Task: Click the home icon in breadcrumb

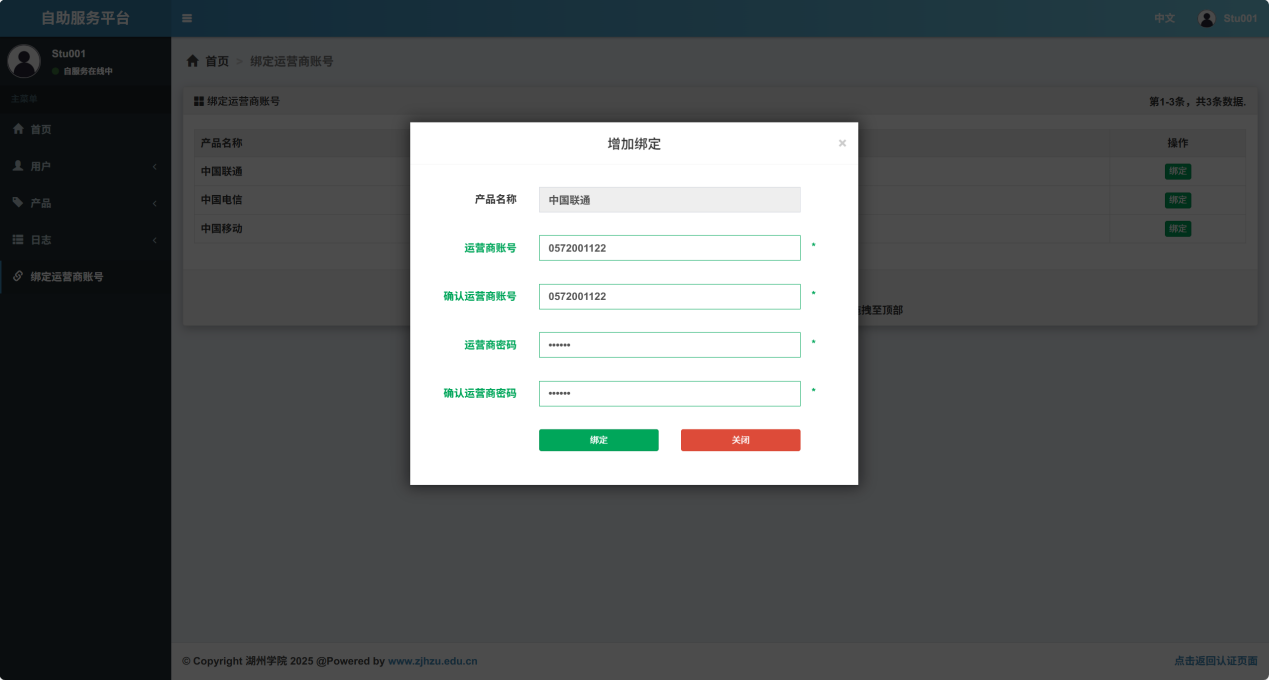Action: pyautogui.click(x=193, y=61)
